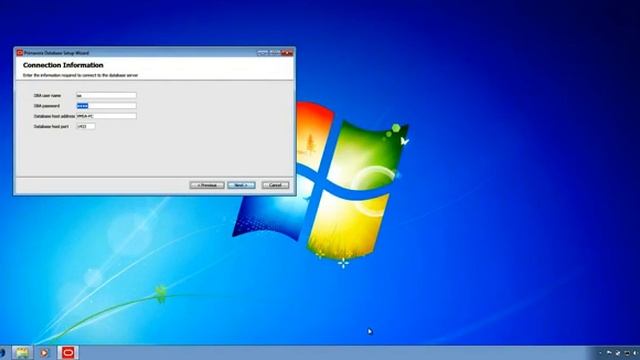
Task: Click into the DBA password field
Action: [107, 106]
